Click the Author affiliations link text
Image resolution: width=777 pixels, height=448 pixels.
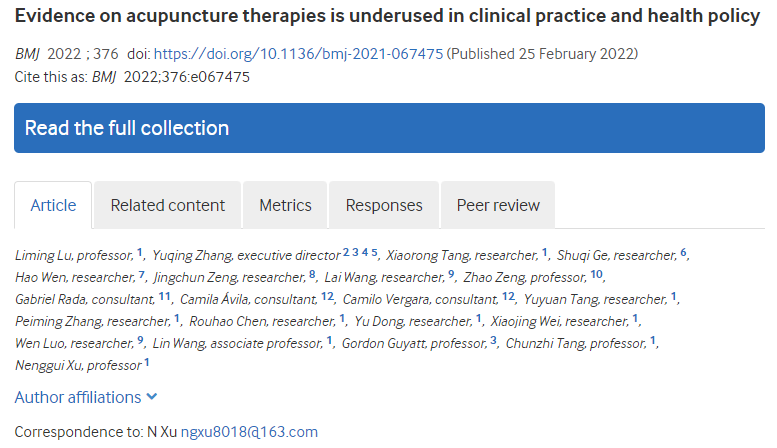click(x=77, y=397)
